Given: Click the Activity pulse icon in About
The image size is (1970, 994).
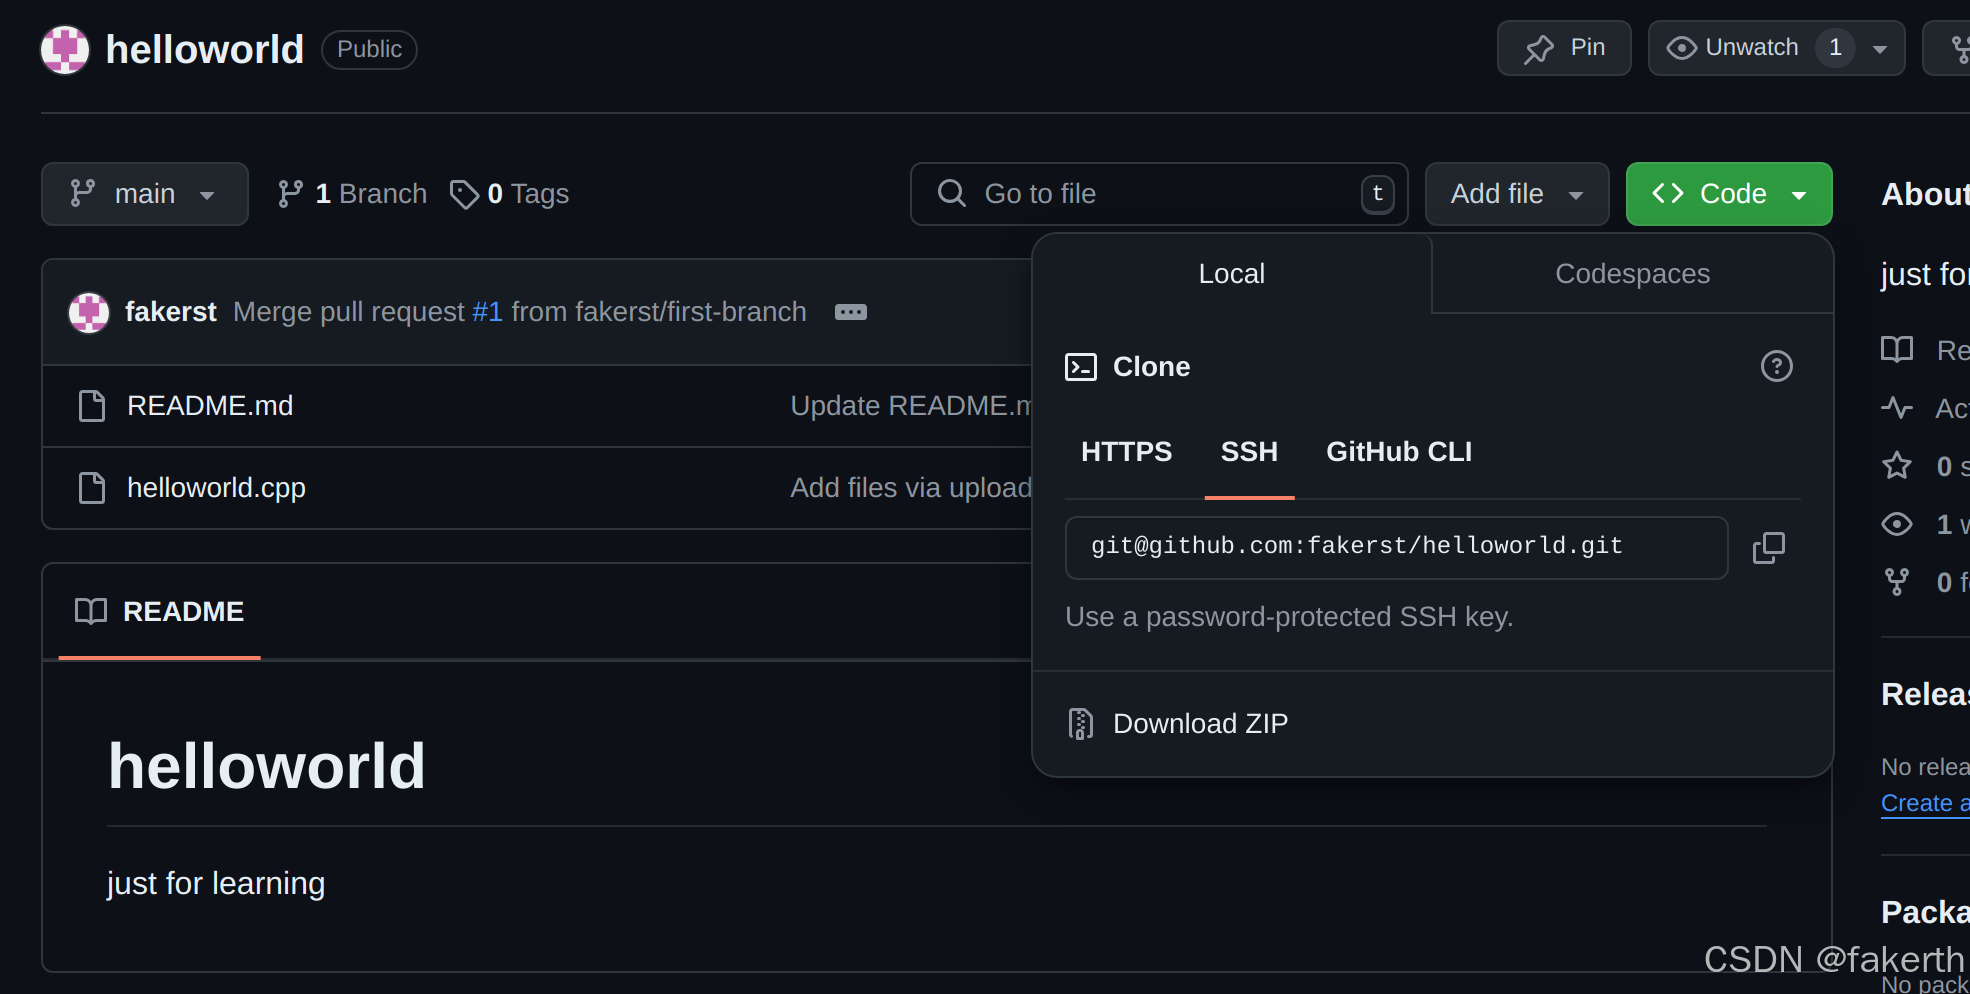Looking at the screenshot, I should pos(1897,408).
